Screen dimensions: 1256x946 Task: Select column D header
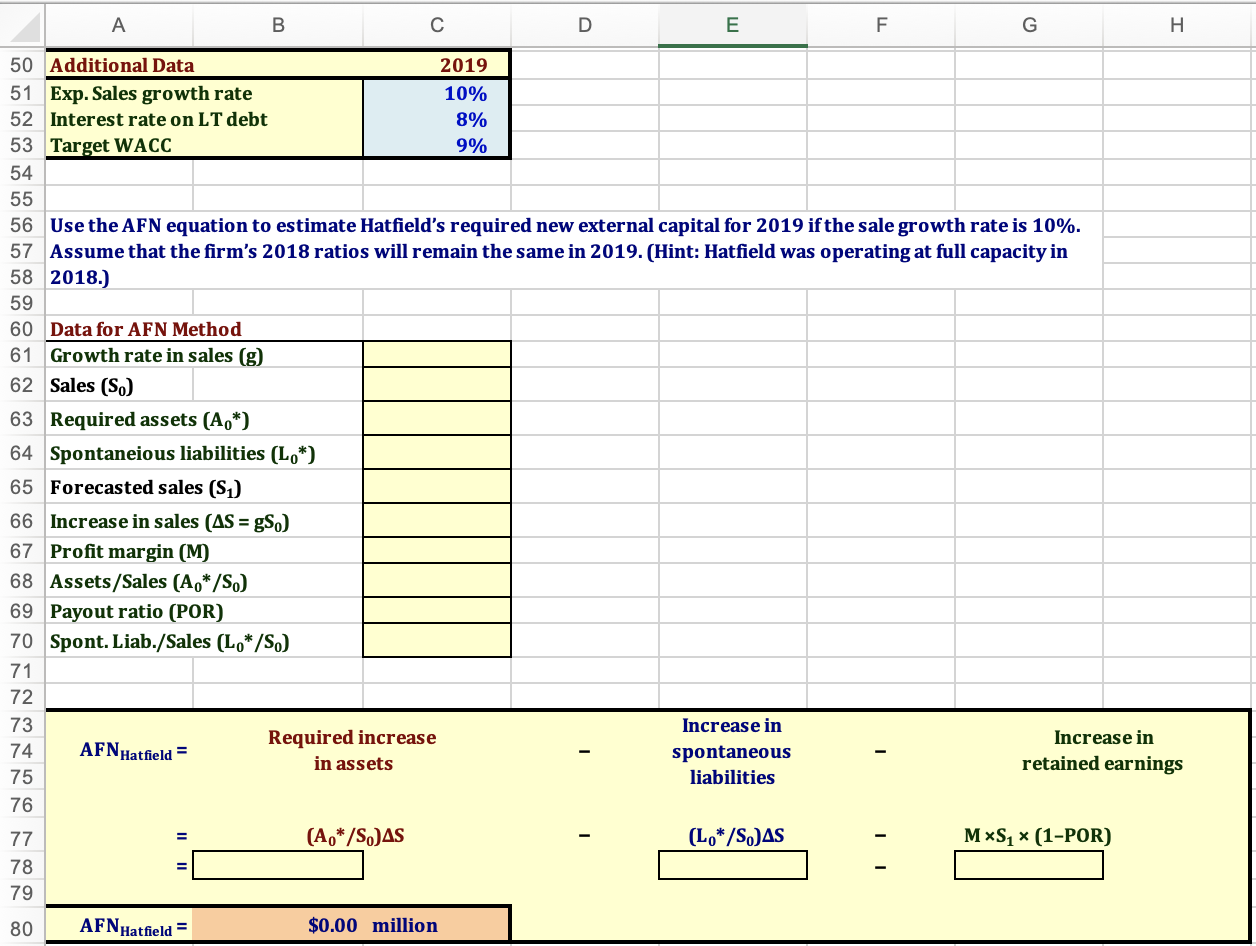pyautogui.click(x=585, y=25)
